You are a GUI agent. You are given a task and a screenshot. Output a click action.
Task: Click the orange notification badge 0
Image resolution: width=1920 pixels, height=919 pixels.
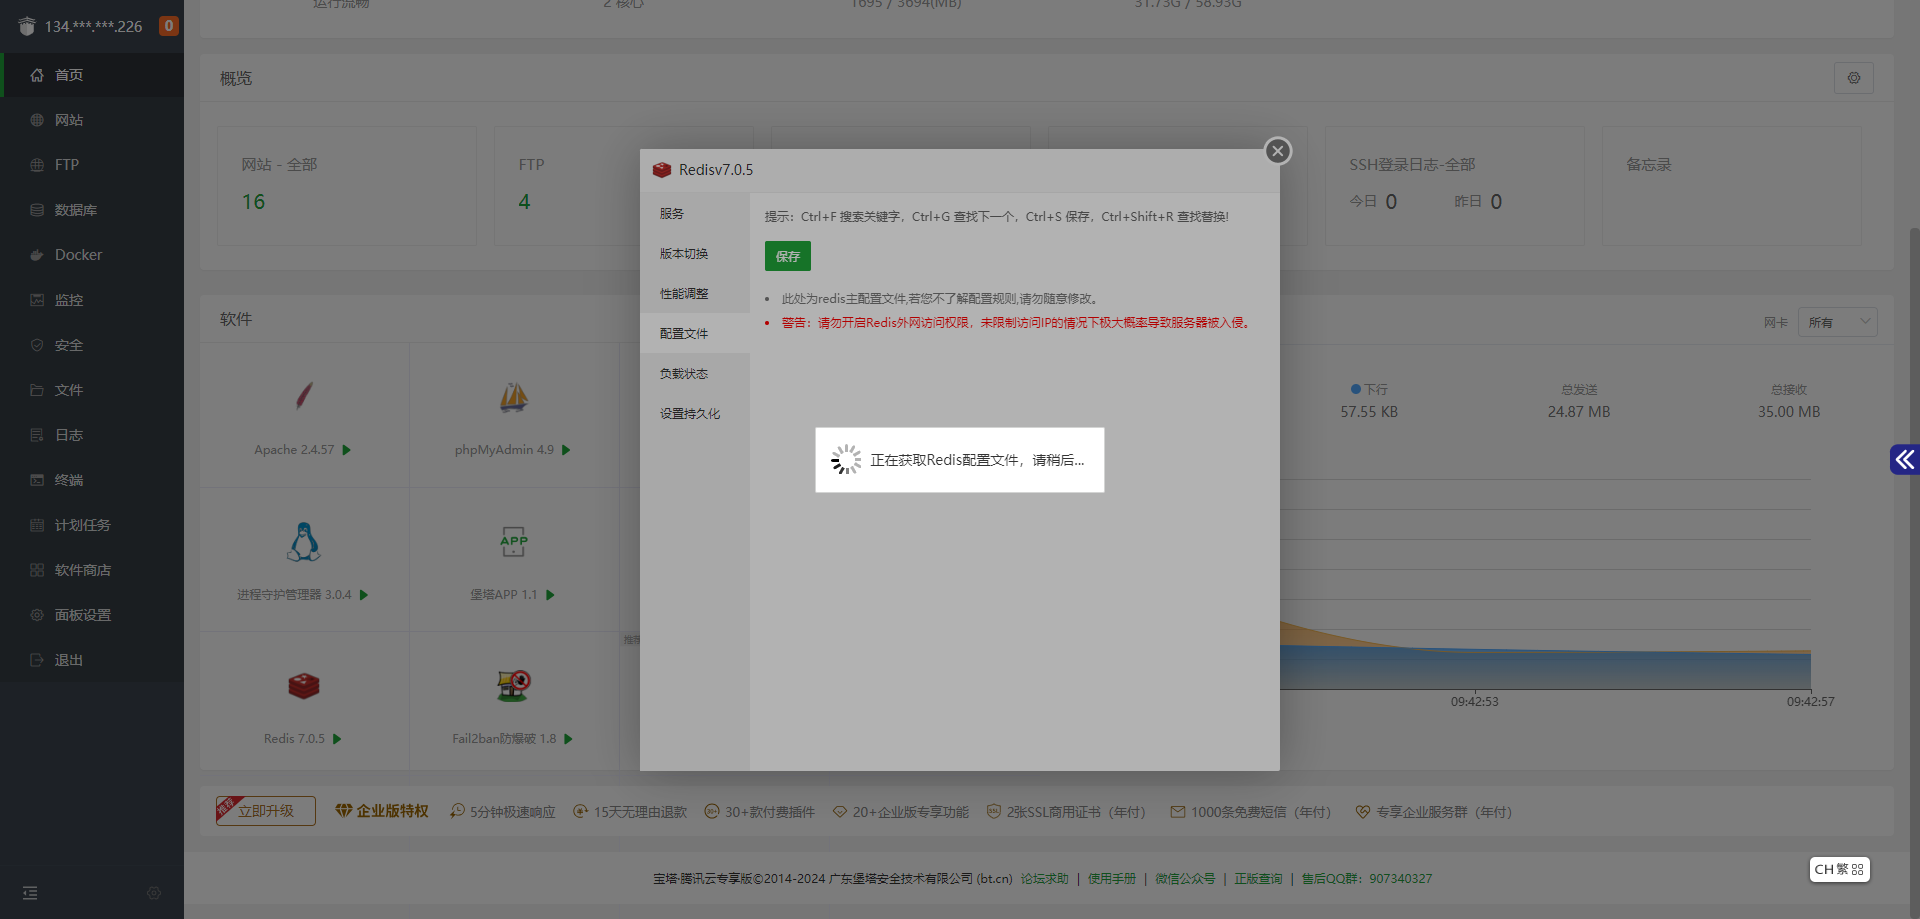(169, 26)
